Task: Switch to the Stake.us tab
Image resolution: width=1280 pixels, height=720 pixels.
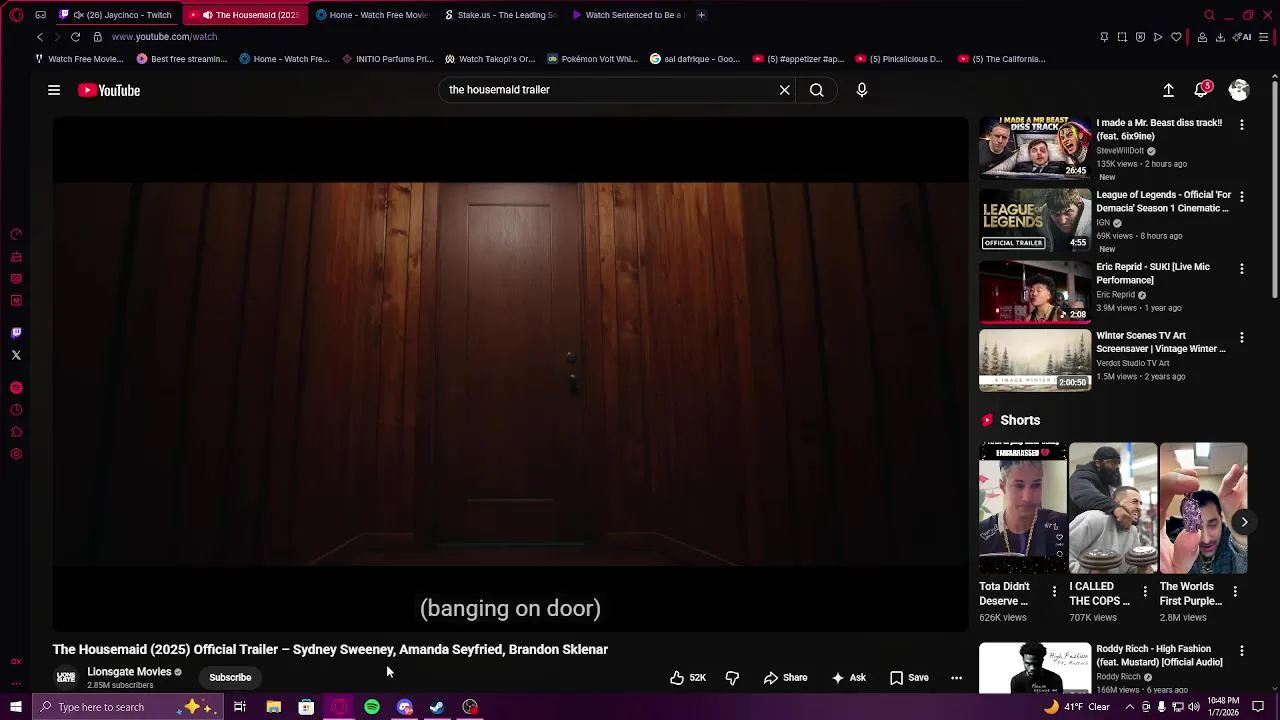Action: point(500,15)
